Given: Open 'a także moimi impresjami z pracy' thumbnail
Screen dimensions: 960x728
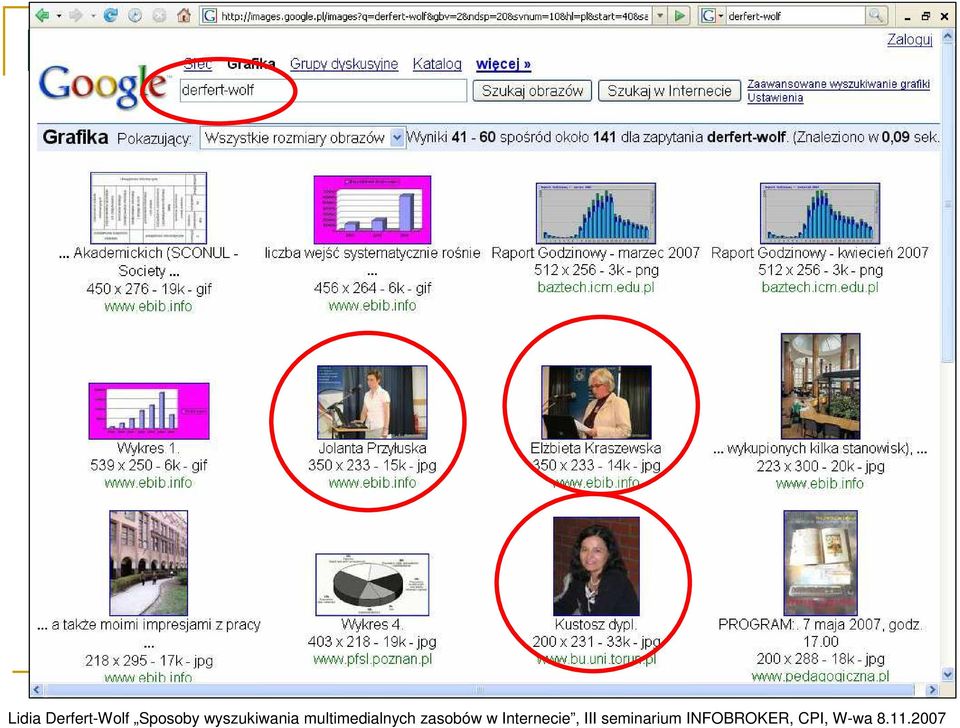Looking at the screenshot, I should [x=149, y=563].
